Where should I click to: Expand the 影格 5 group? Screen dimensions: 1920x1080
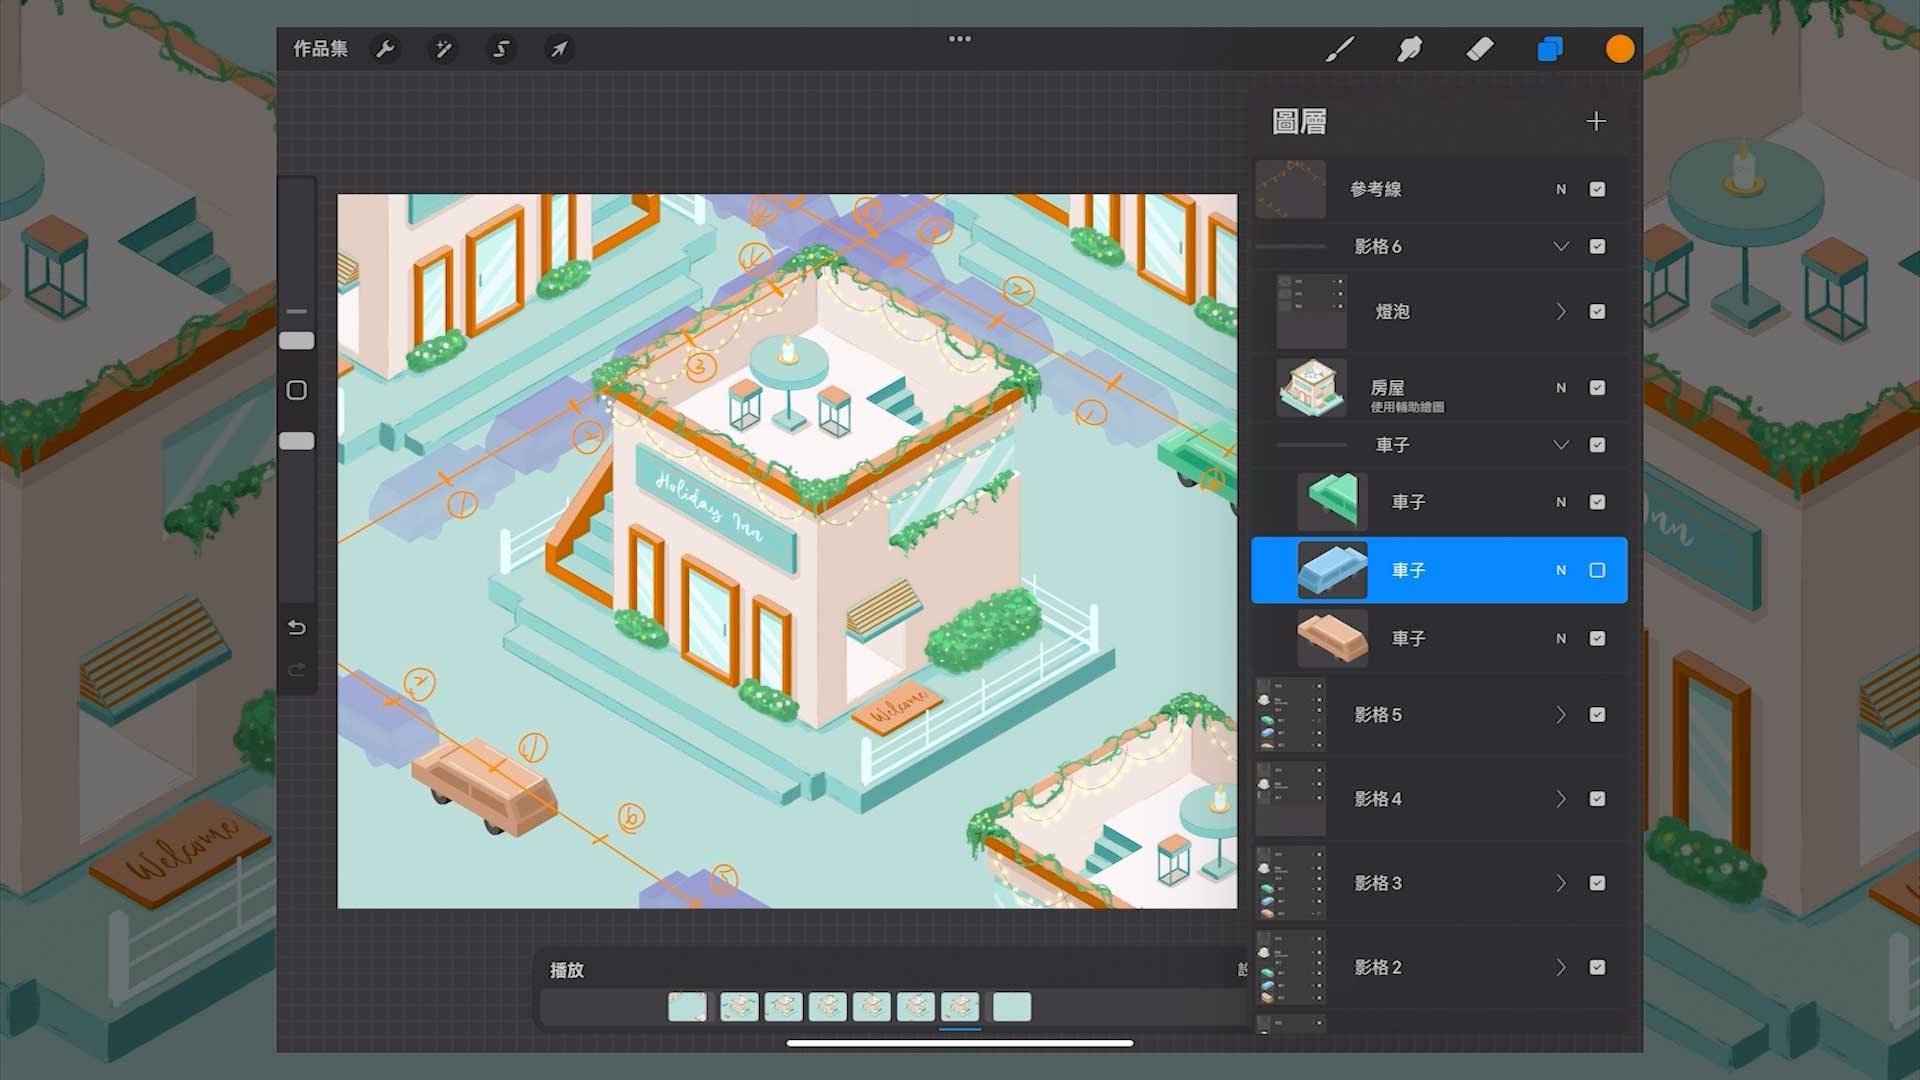(1560, 715)
